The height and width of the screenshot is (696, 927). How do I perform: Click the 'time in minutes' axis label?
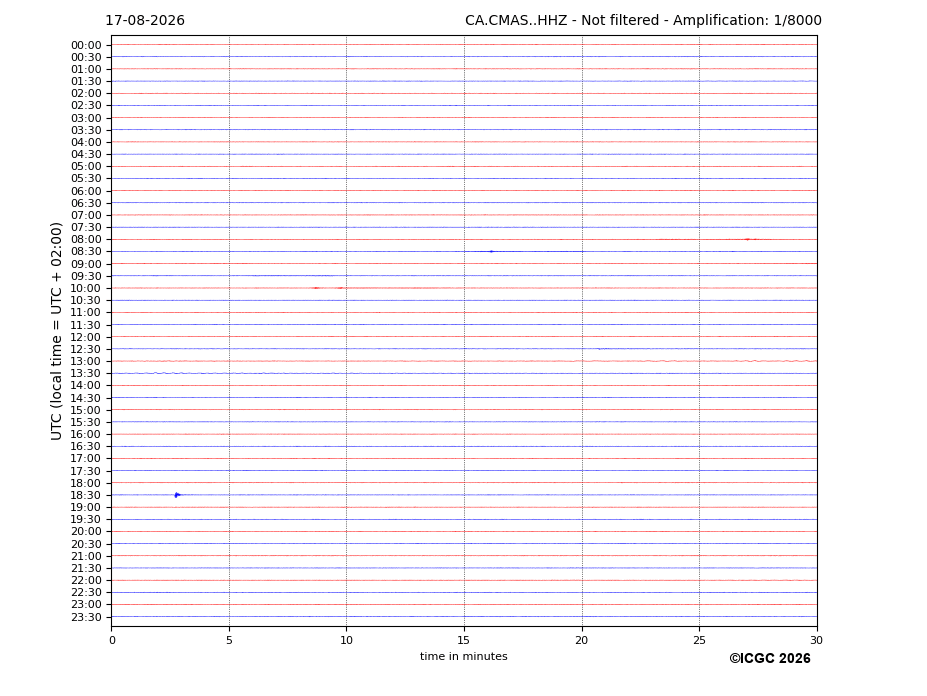(x=464, y=656)
